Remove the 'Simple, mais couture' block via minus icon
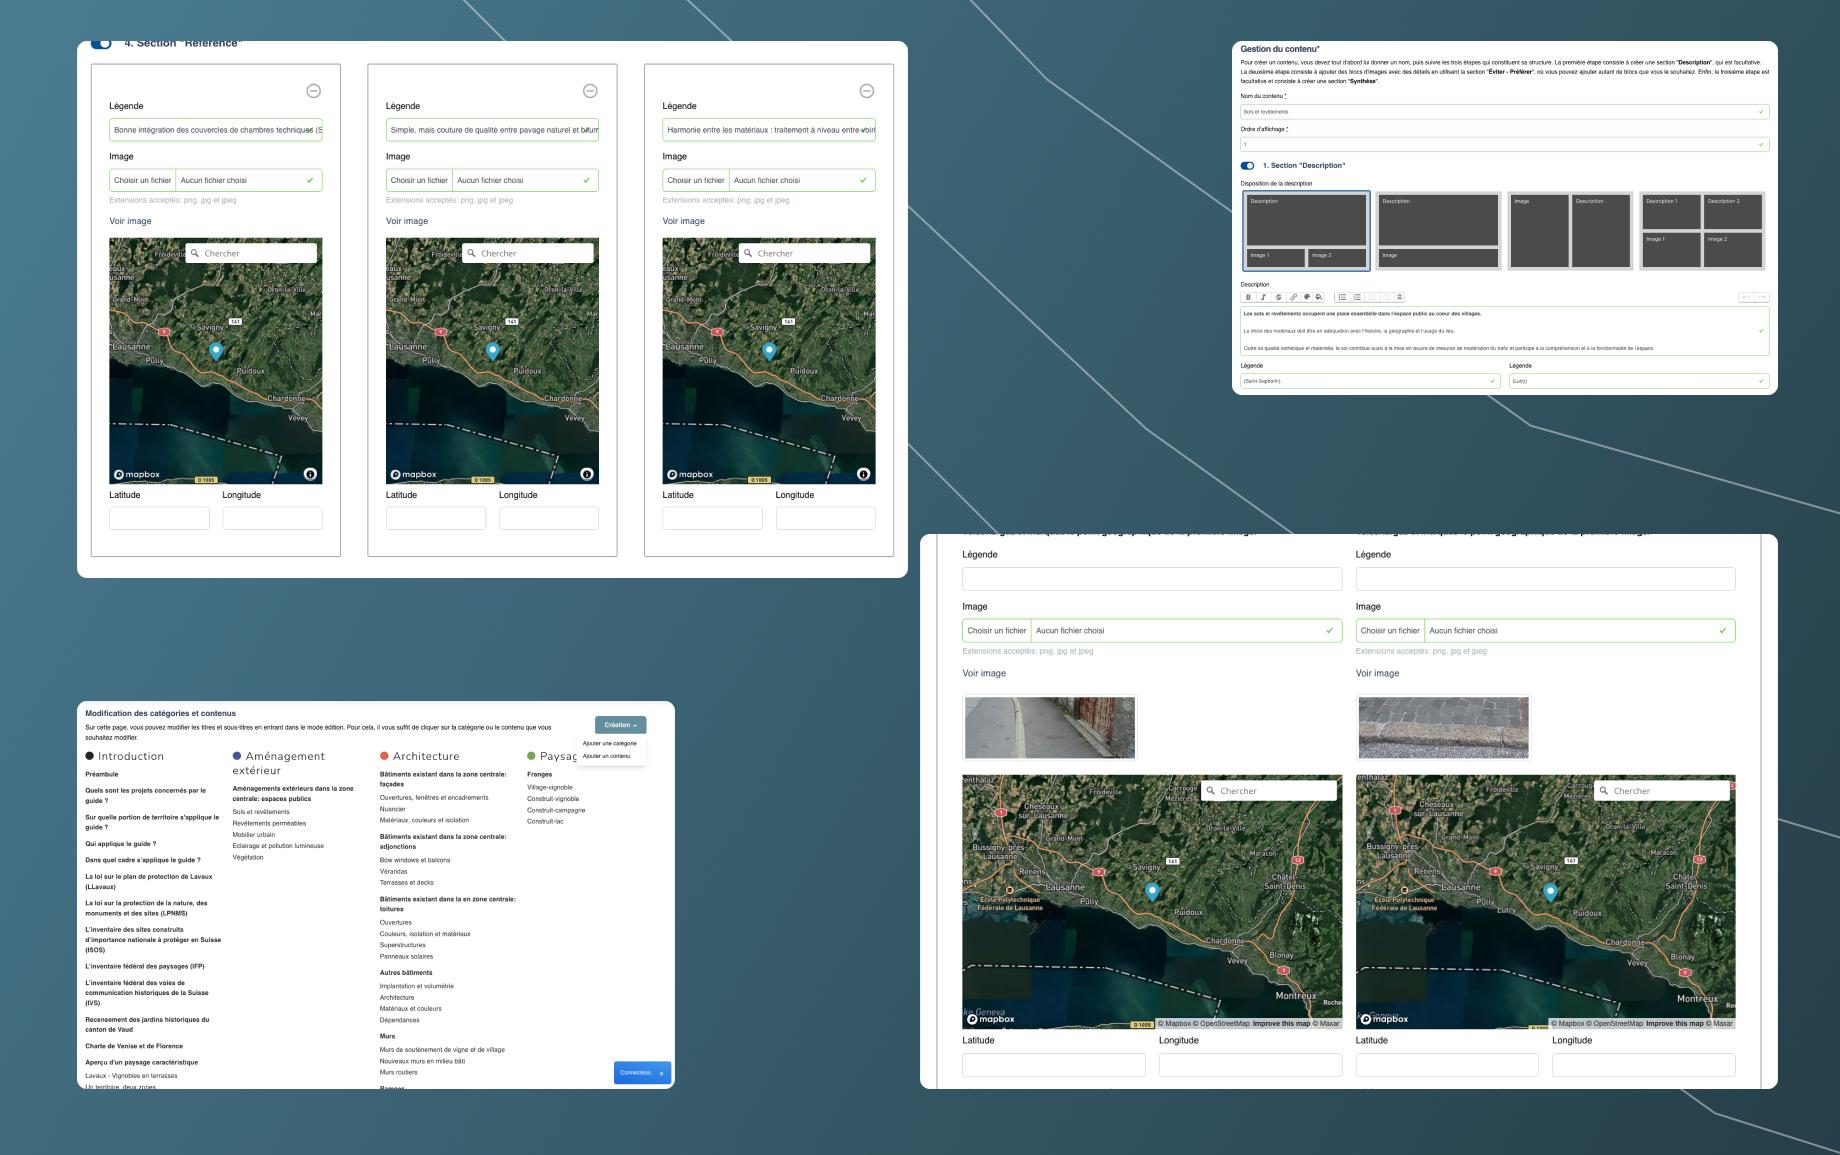 tap(590, 91)
